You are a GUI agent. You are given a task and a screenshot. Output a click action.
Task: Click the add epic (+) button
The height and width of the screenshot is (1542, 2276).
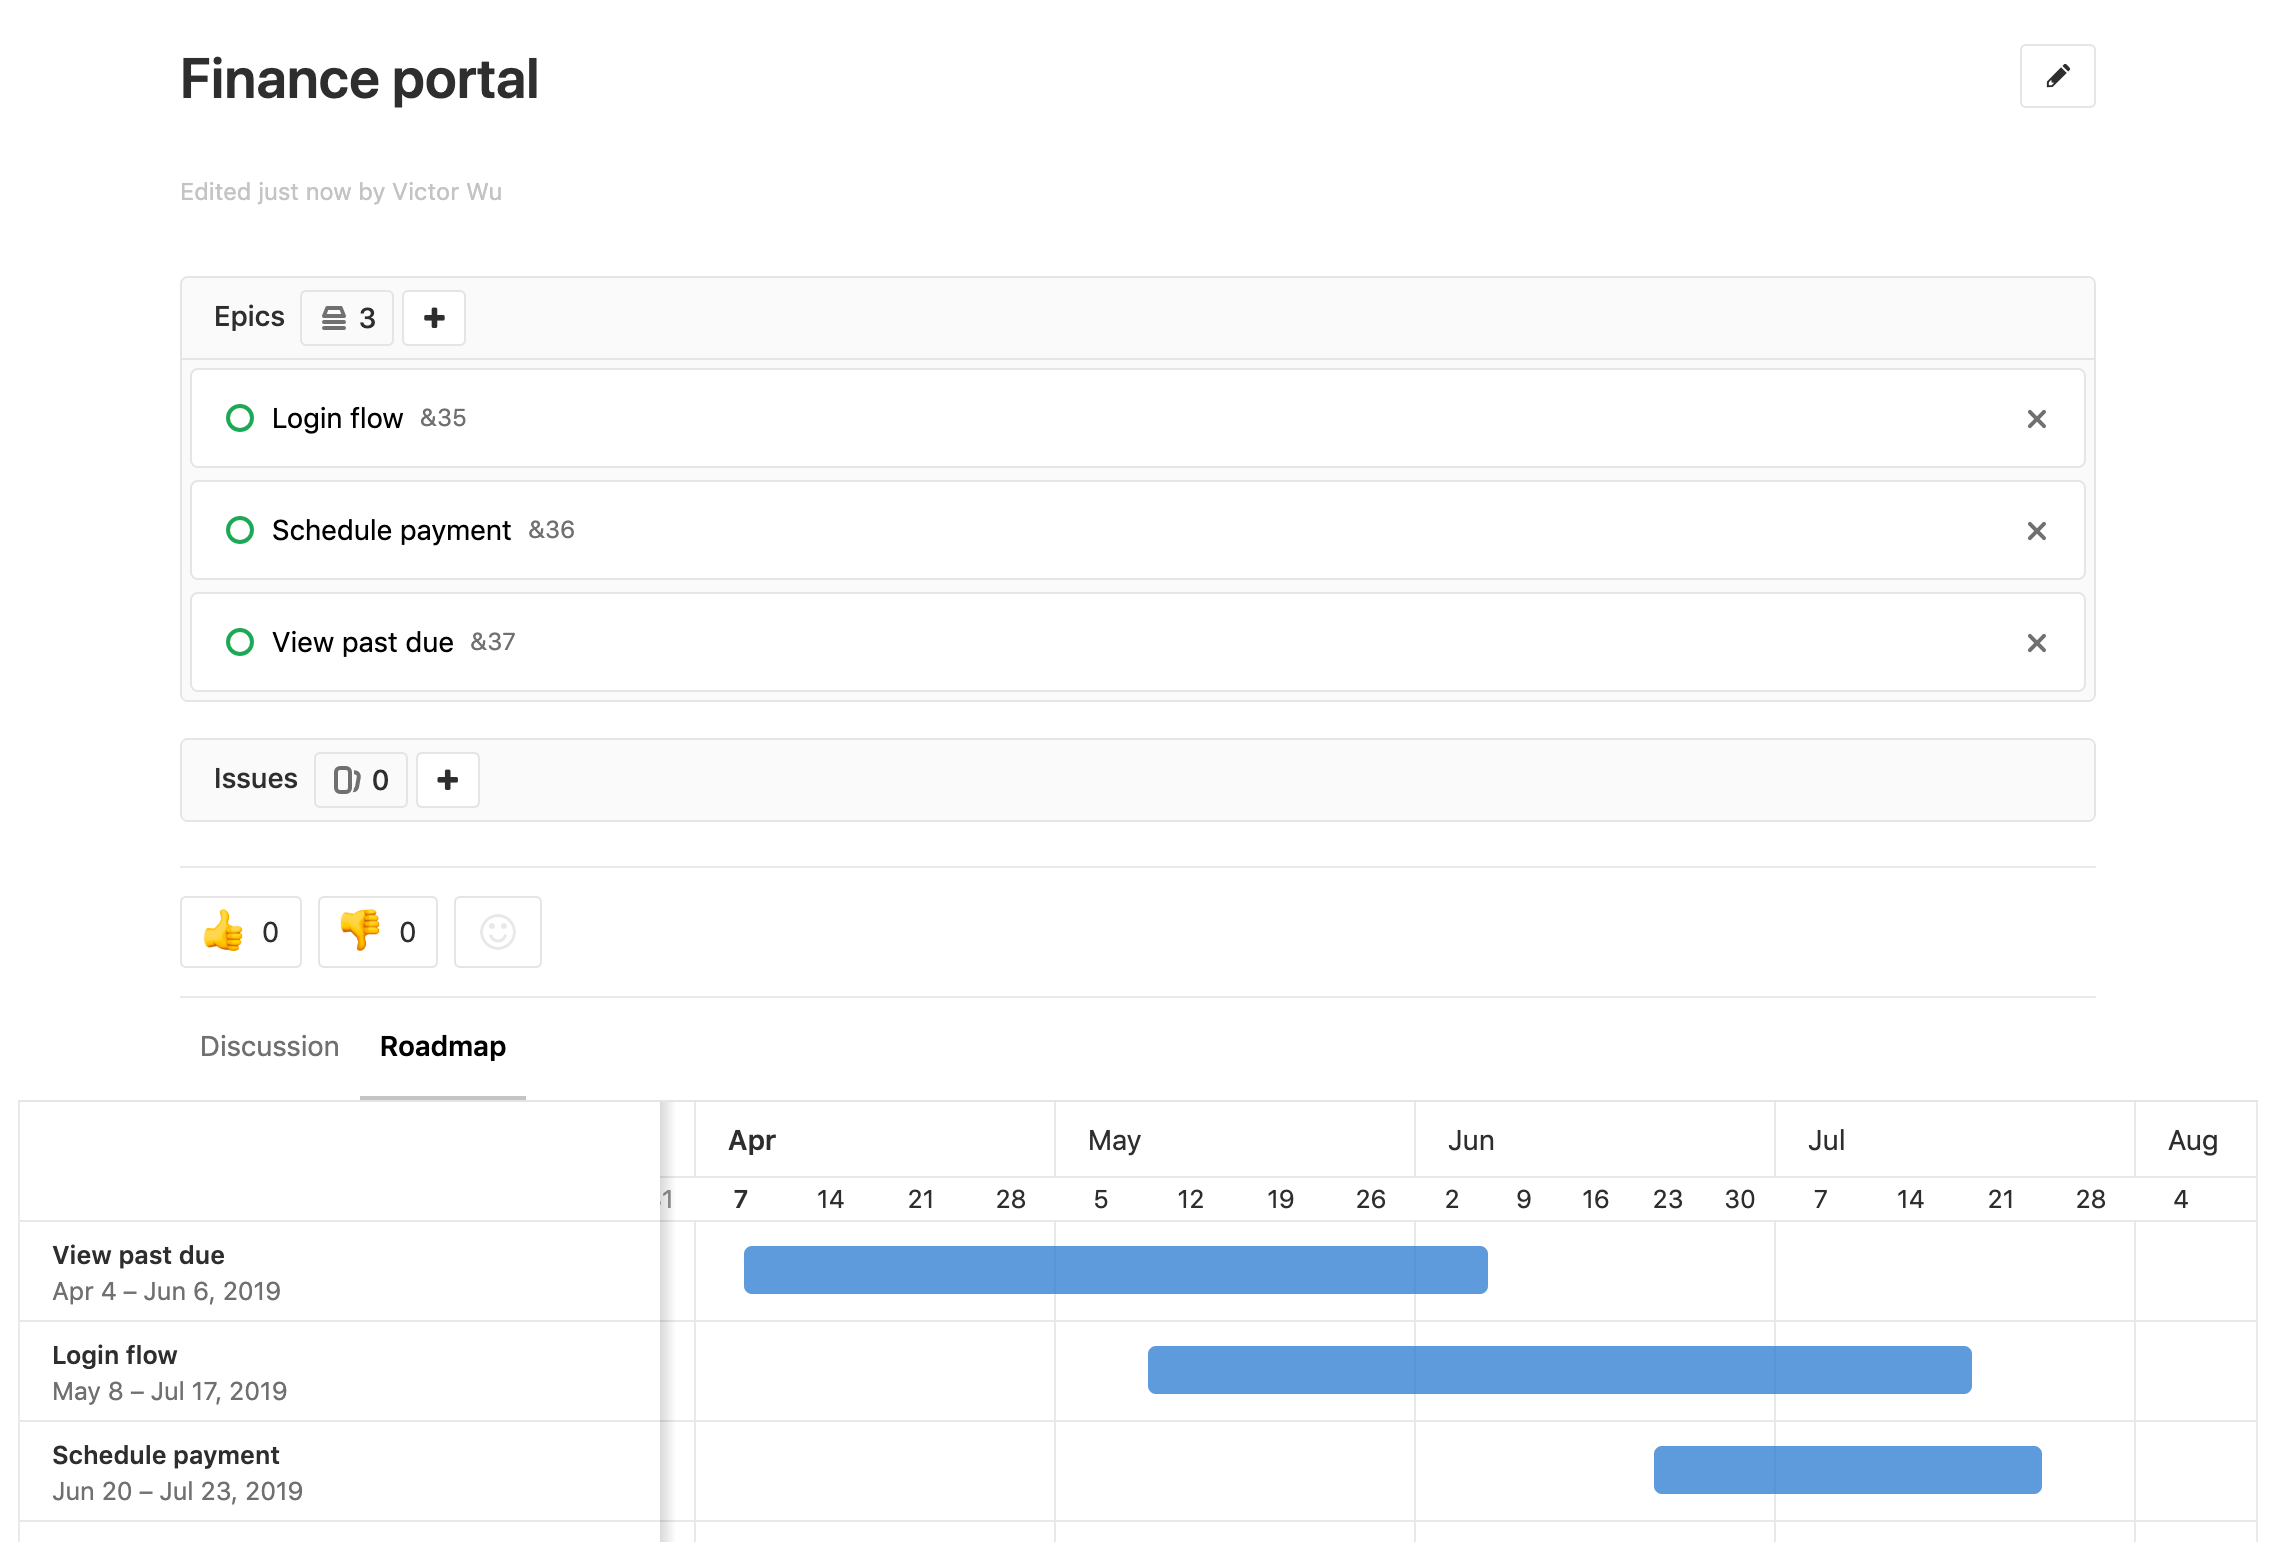(435, 317)
